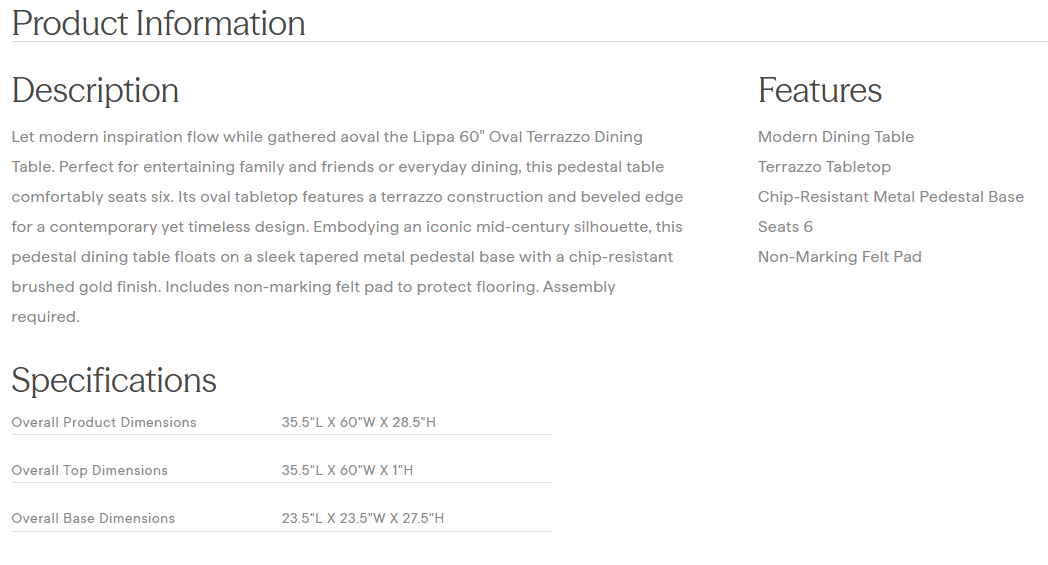Click the Product Information heading

[158, 23]
